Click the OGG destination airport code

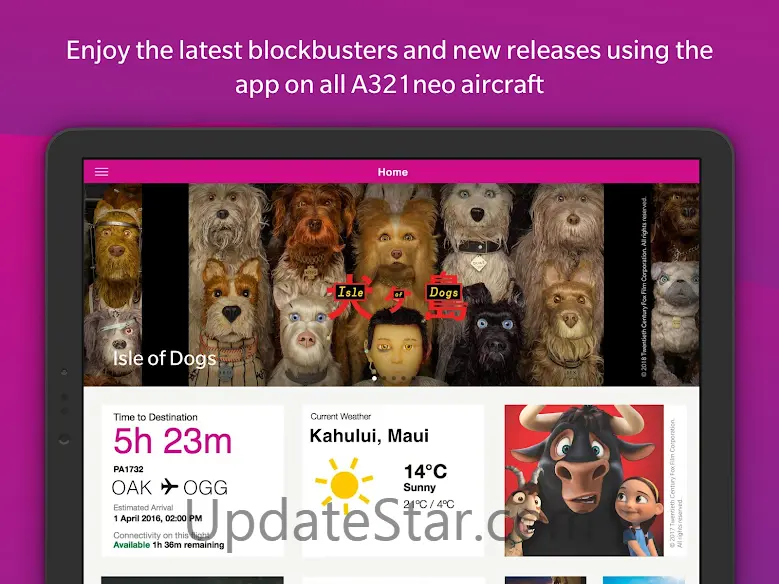(x=206, y=488)
